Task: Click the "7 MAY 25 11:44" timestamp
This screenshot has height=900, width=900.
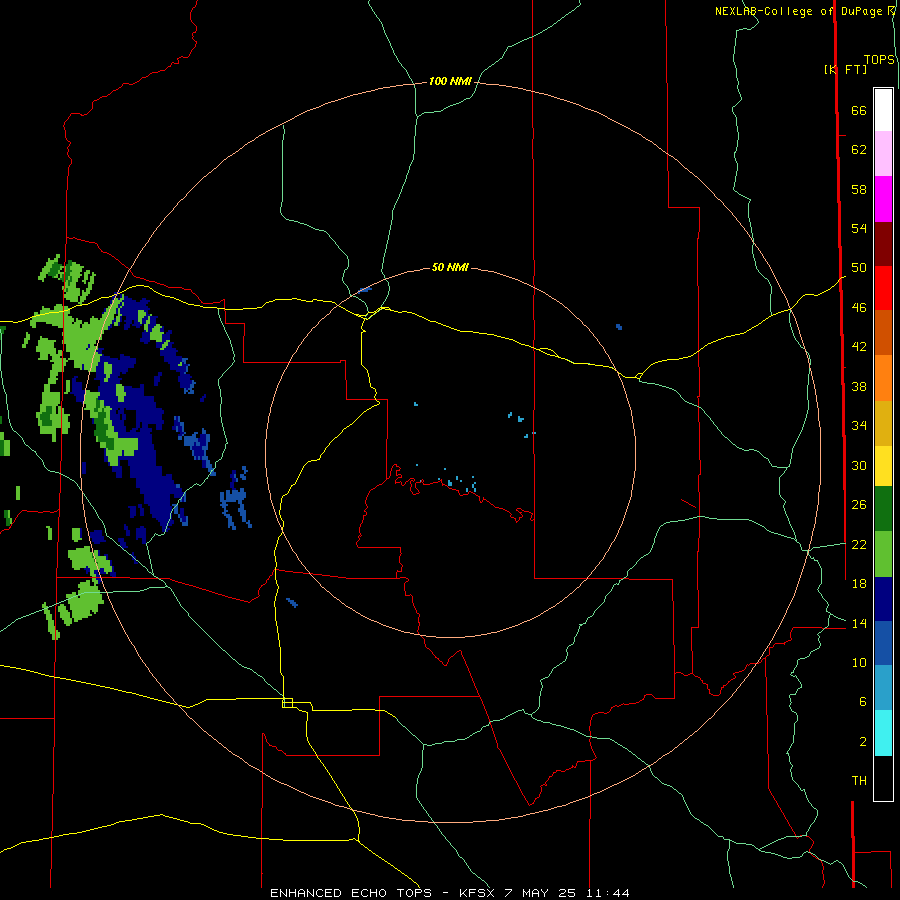Action: (567, 893)
